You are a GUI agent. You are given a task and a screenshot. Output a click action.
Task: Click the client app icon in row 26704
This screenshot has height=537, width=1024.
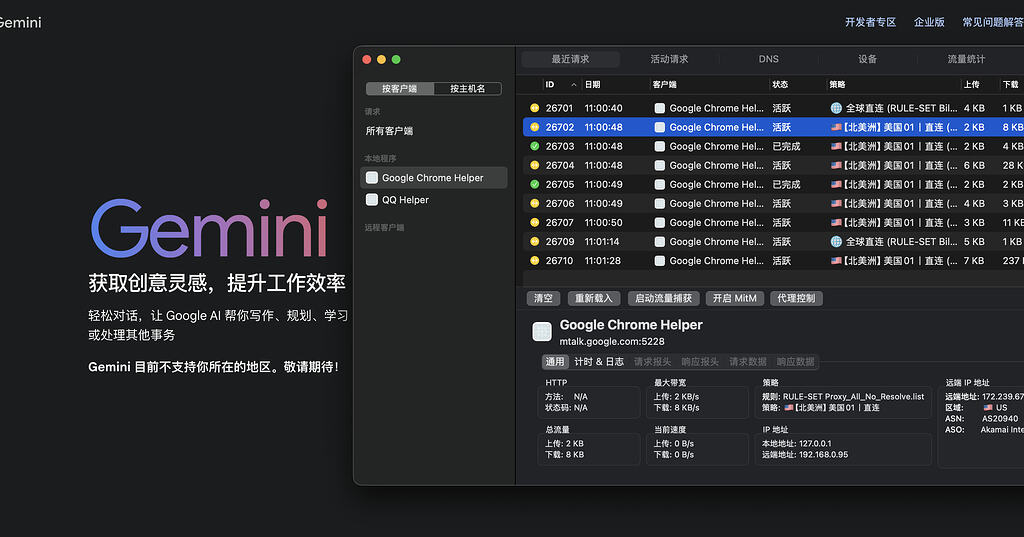point(660,165)
